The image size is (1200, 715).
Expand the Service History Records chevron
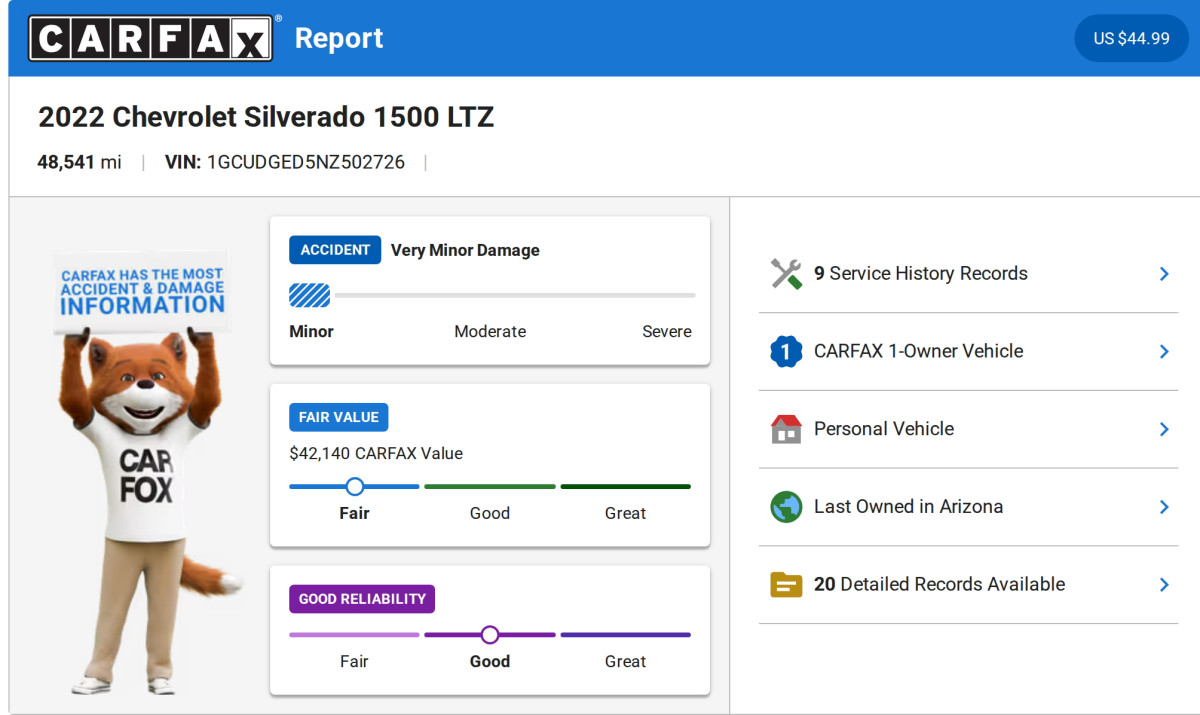click(x=1164, y=274)
